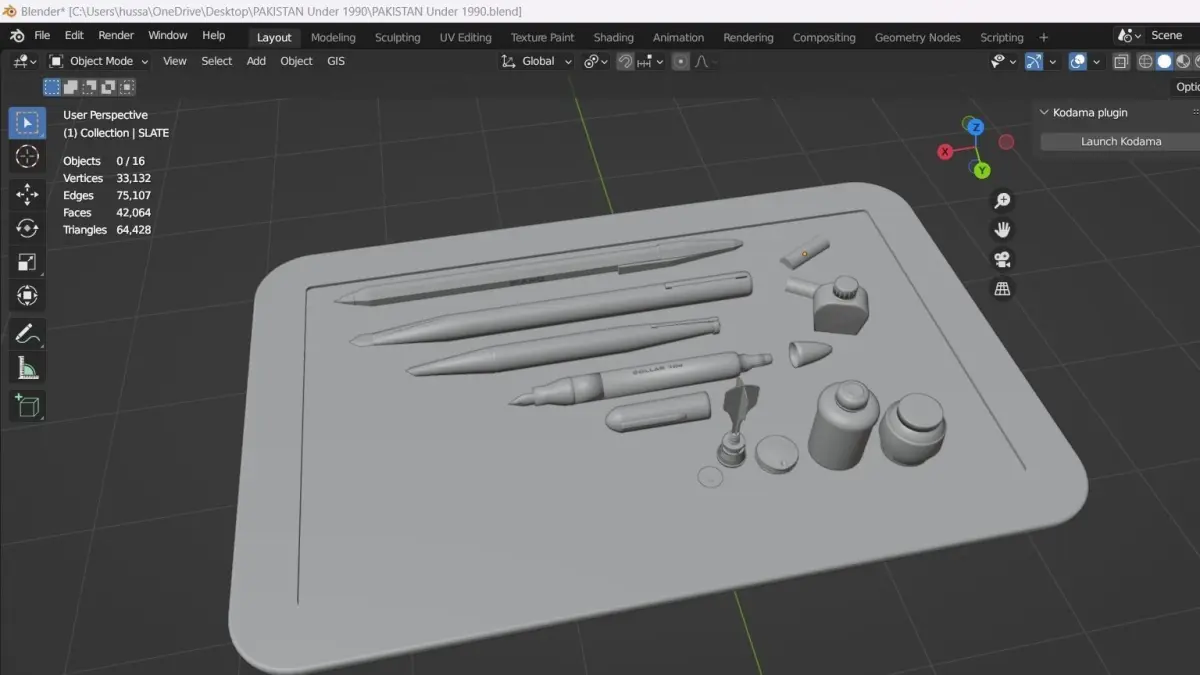Collapse the Kodama plugin panel

coord(1044,113)
